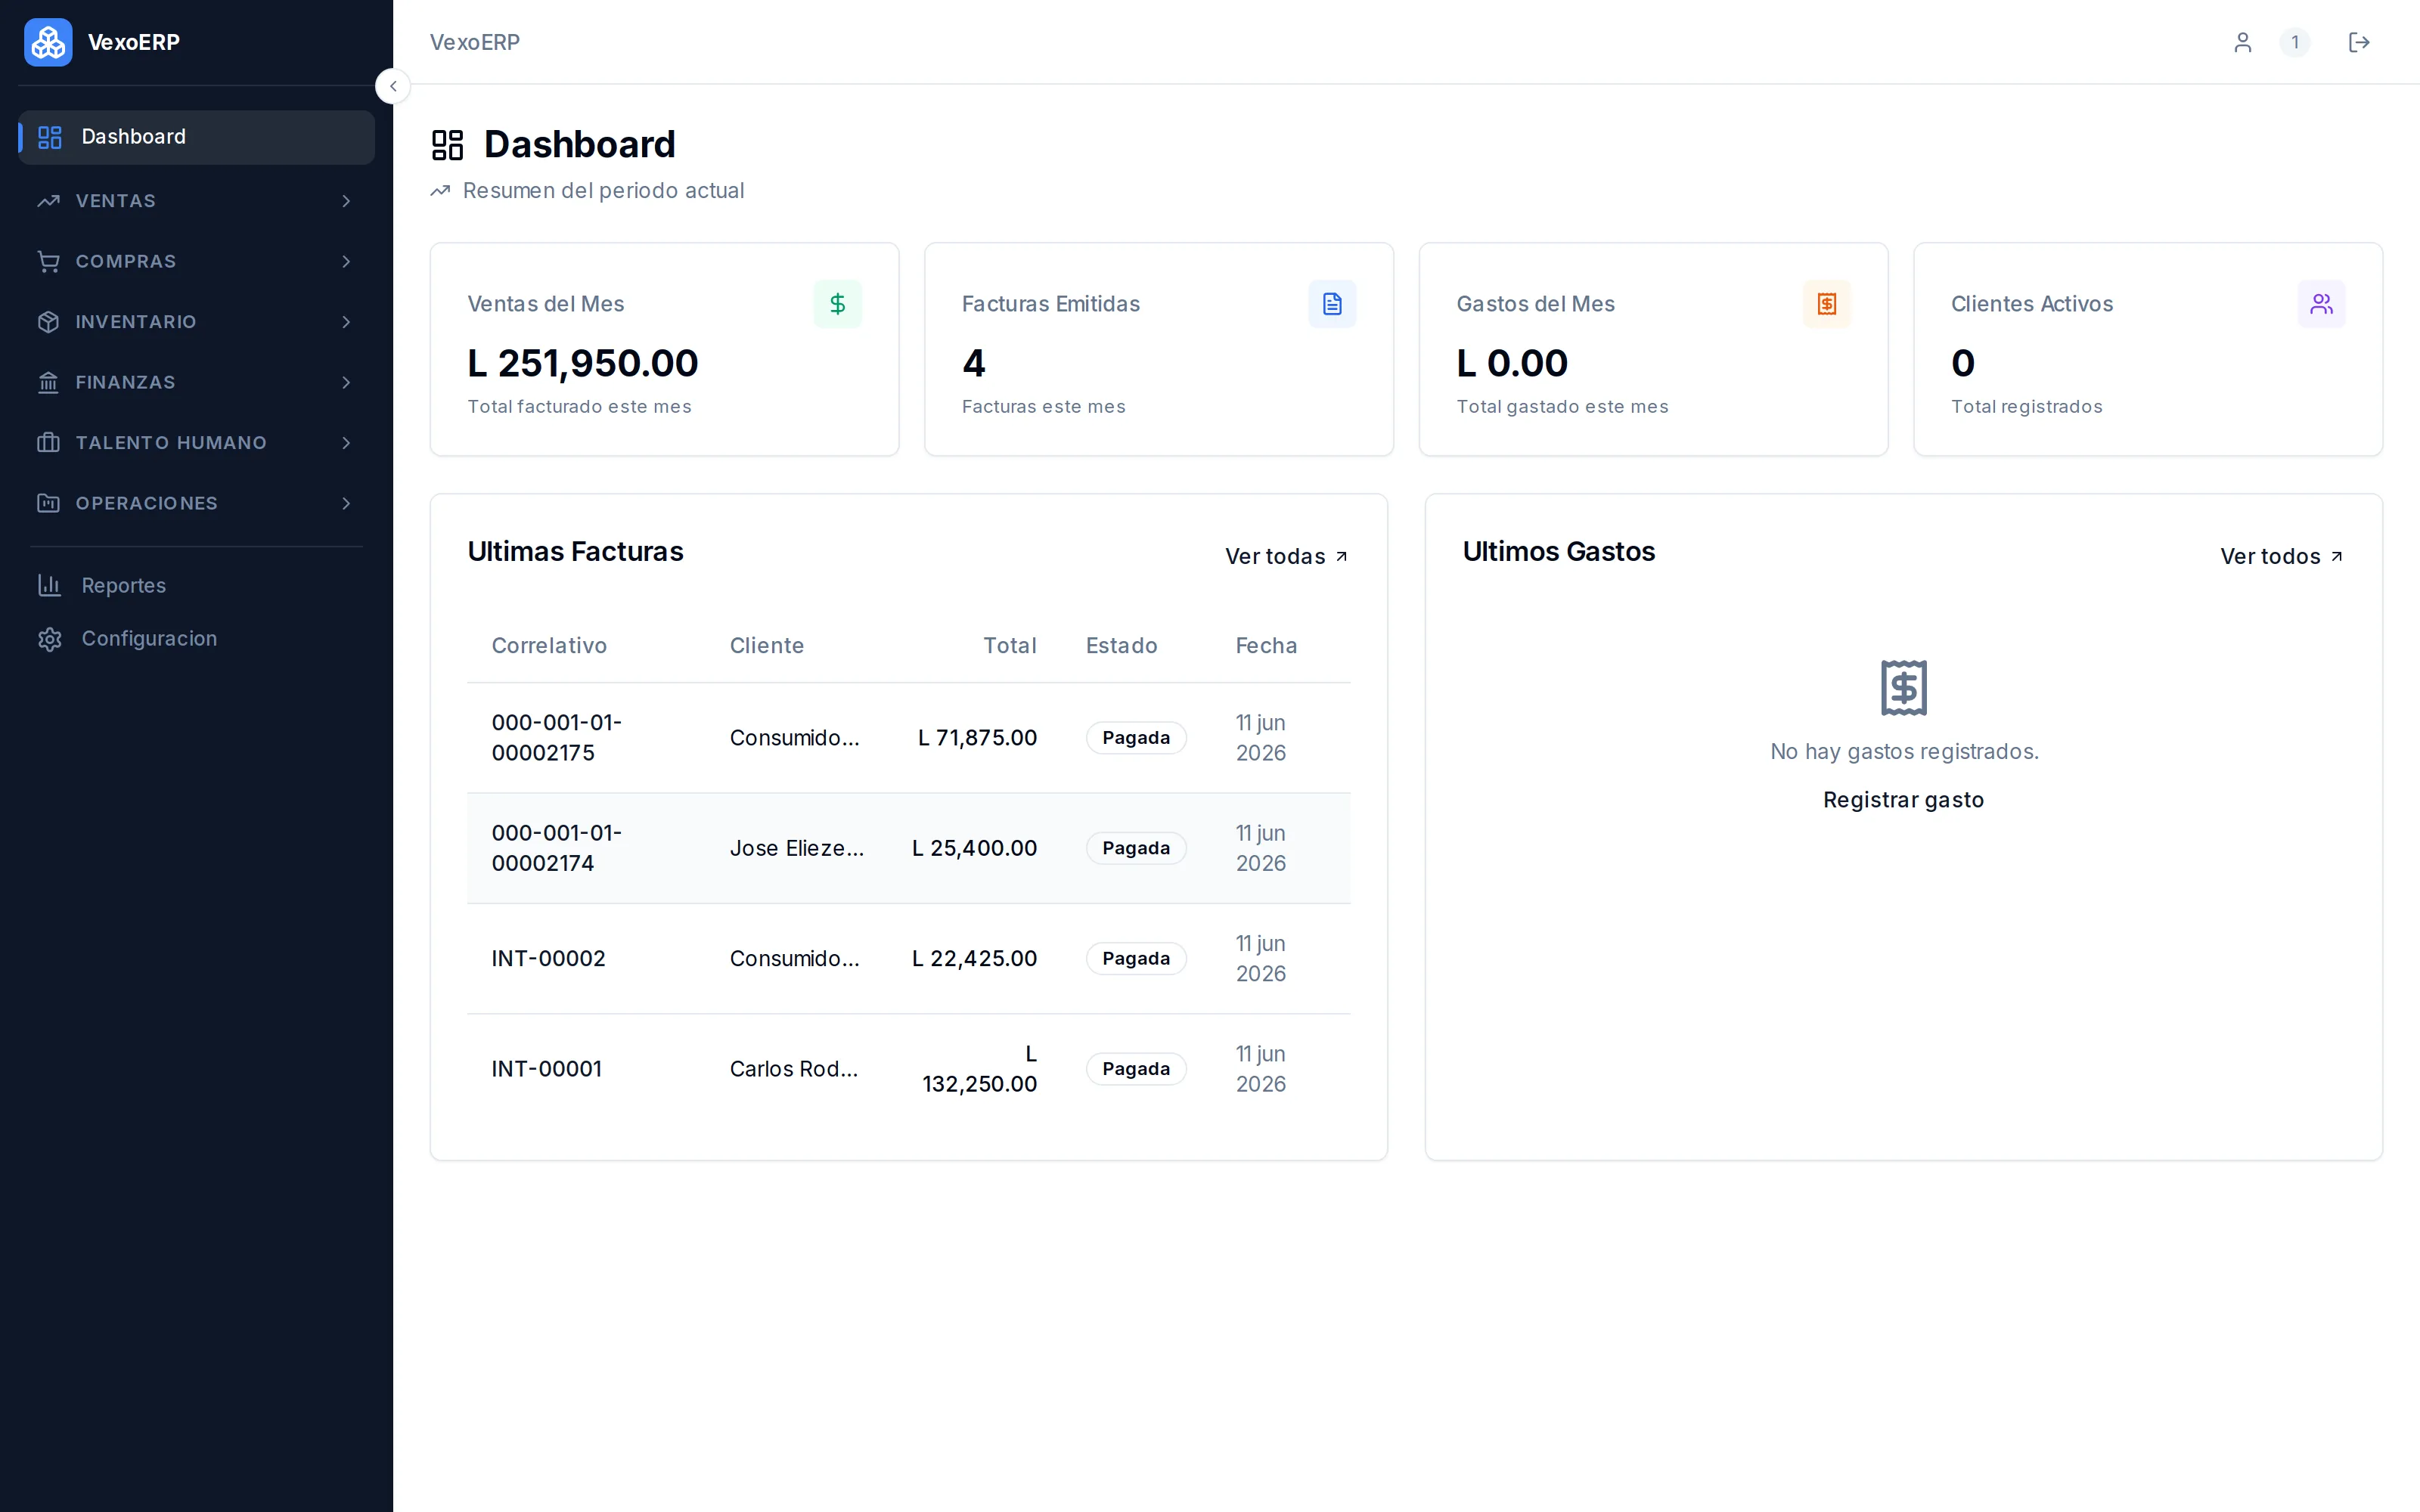The height and width of the screenshot is (1512, 2420).
Task: Click the FINANZAS bank icon
Action: (x=48, y=382)
